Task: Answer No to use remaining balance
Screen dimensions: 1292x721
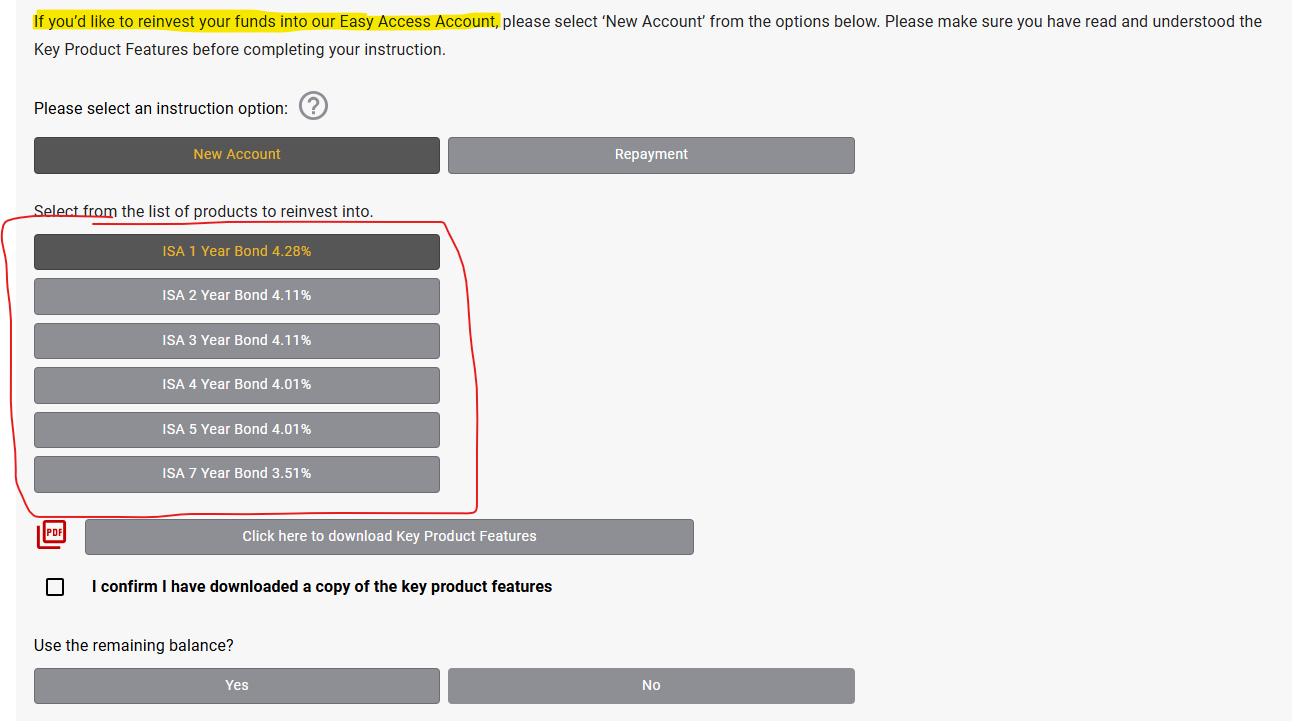Action: pos(651,686)
